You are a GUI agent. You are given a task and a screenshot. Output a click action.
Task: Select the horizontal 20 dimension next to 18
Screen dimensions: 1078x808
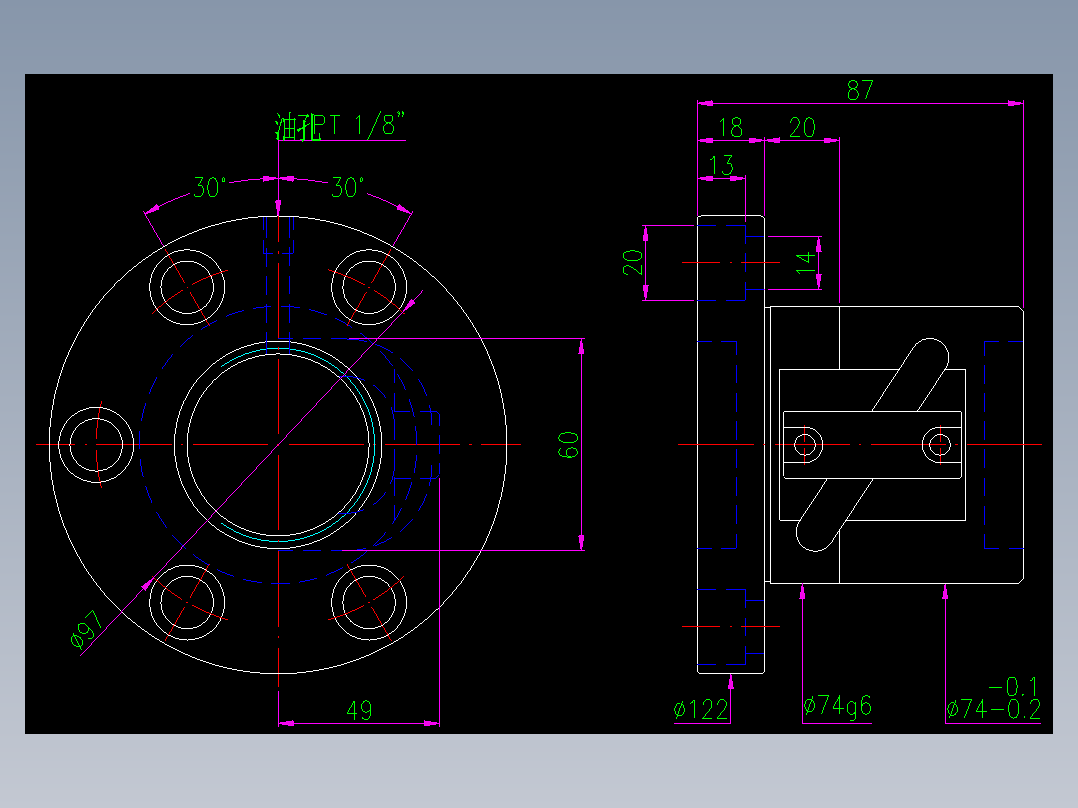pos(802,128)
